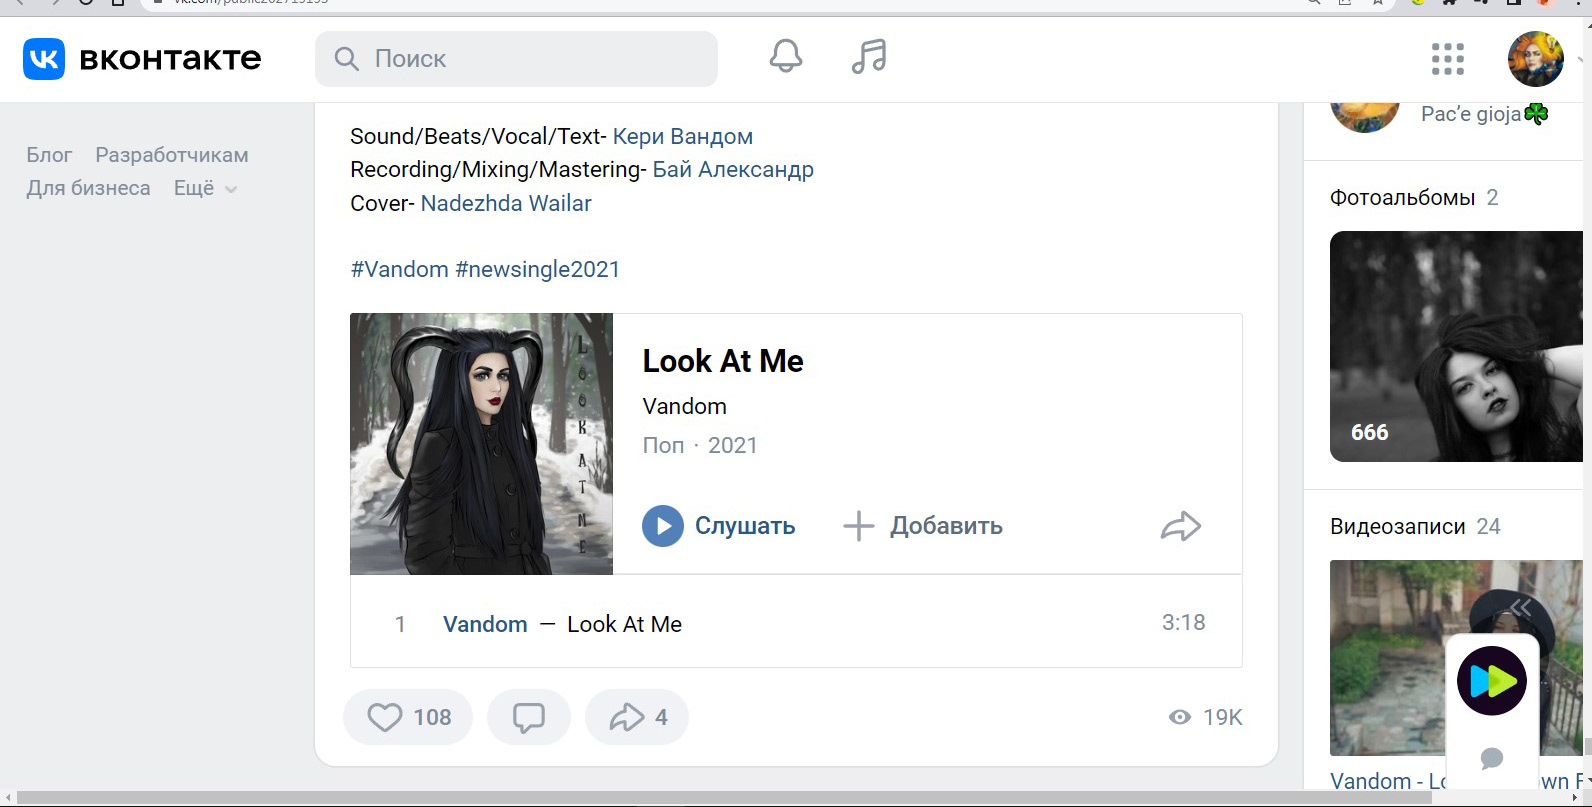Open the Блог link

point(49,155)
